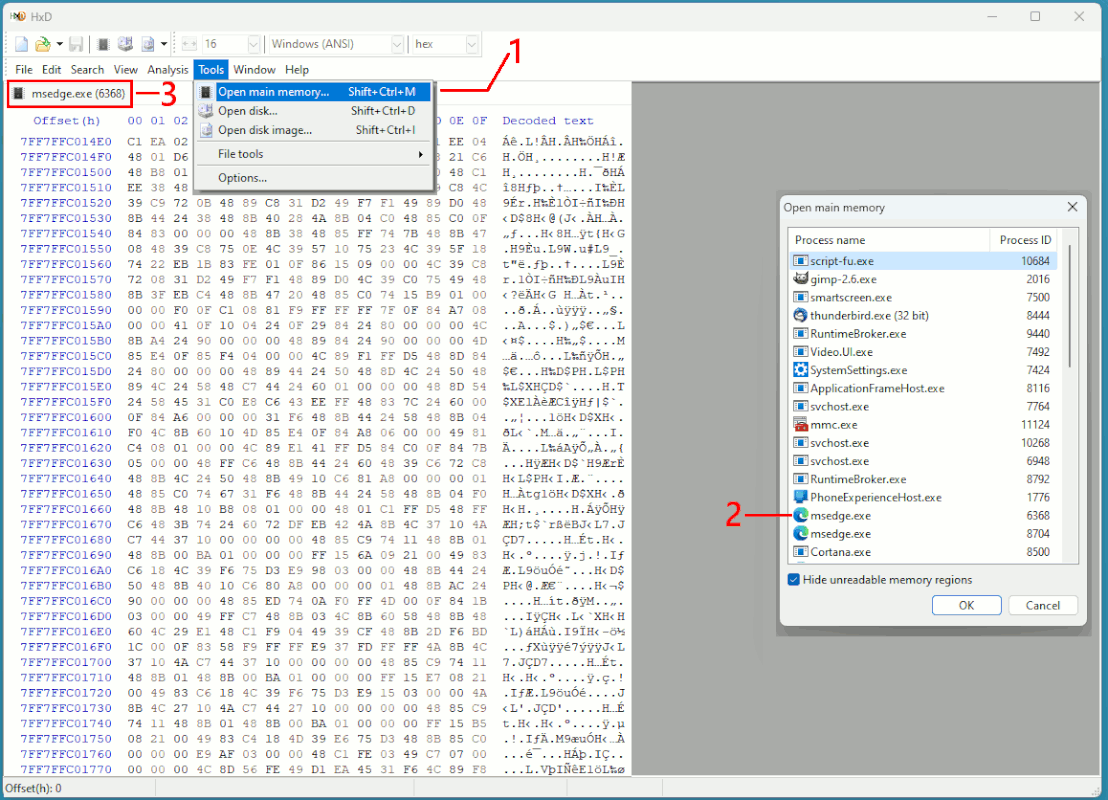
Task: Open the Analysis menu
Action: pos(167,69)
